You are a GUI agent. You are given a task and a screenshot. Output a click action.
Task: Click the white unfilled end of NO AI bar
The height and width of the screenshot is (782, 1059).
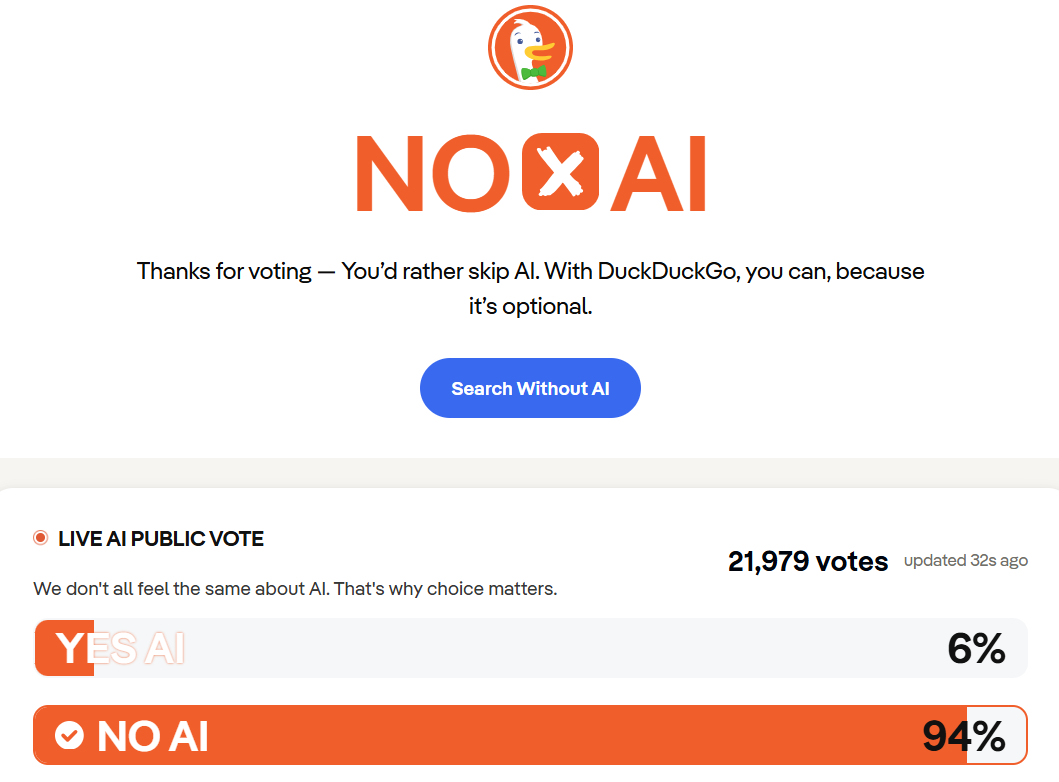pyautogui.click(x=1012, y=737)
